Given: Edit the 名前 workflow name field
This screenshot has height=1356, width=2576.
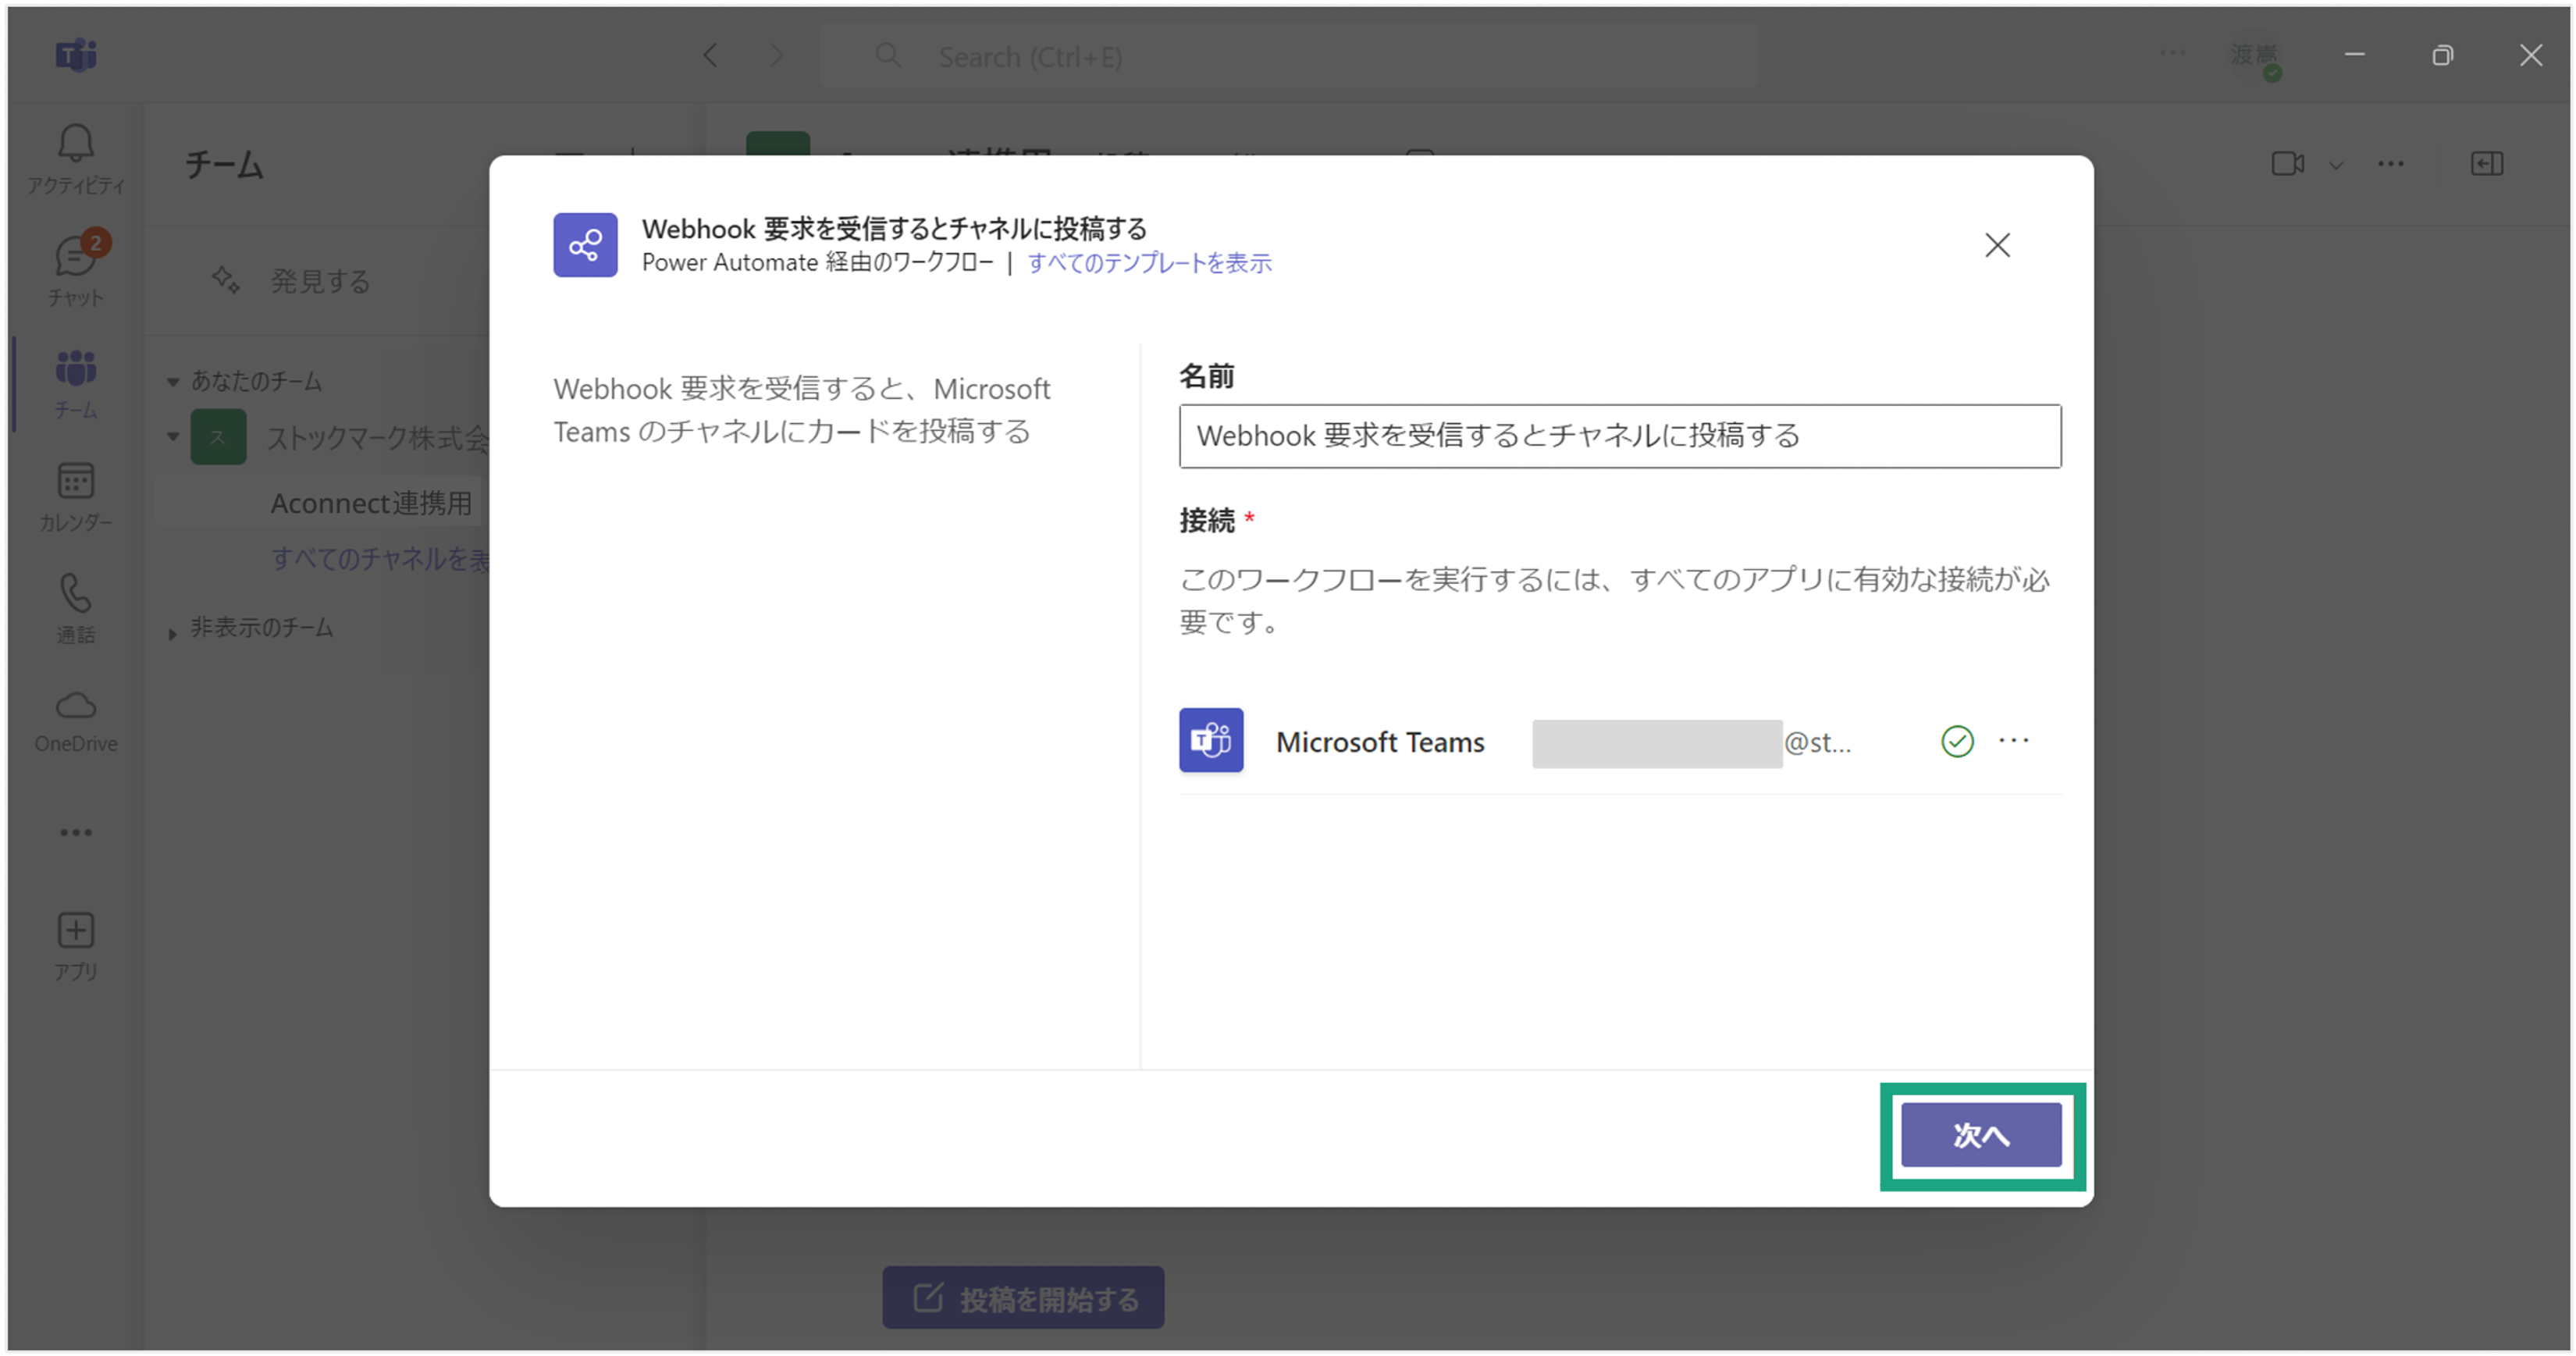Looking at the screenshot, I should click(1619, 436).
